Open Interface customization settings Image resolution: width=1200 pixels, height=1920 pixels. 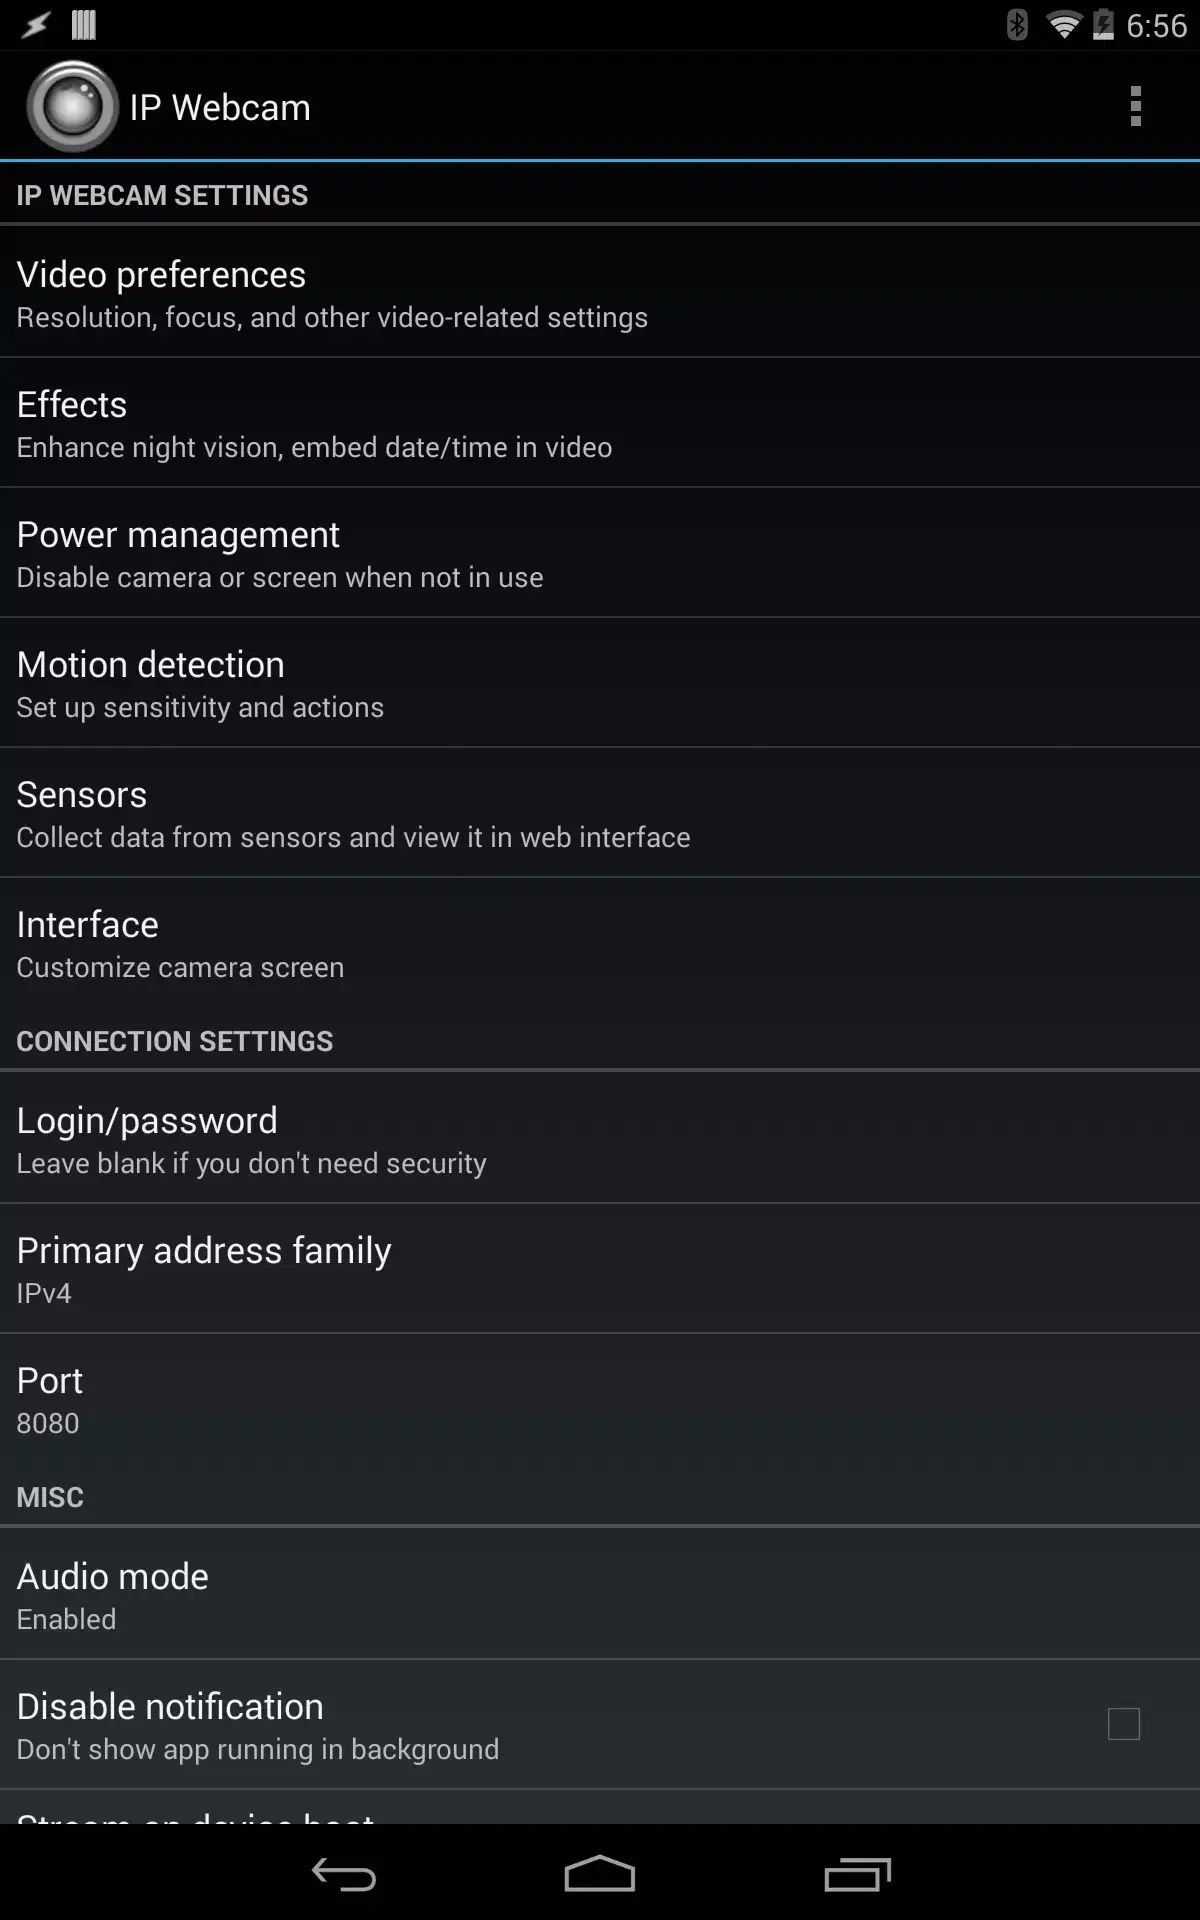point(600,942)
